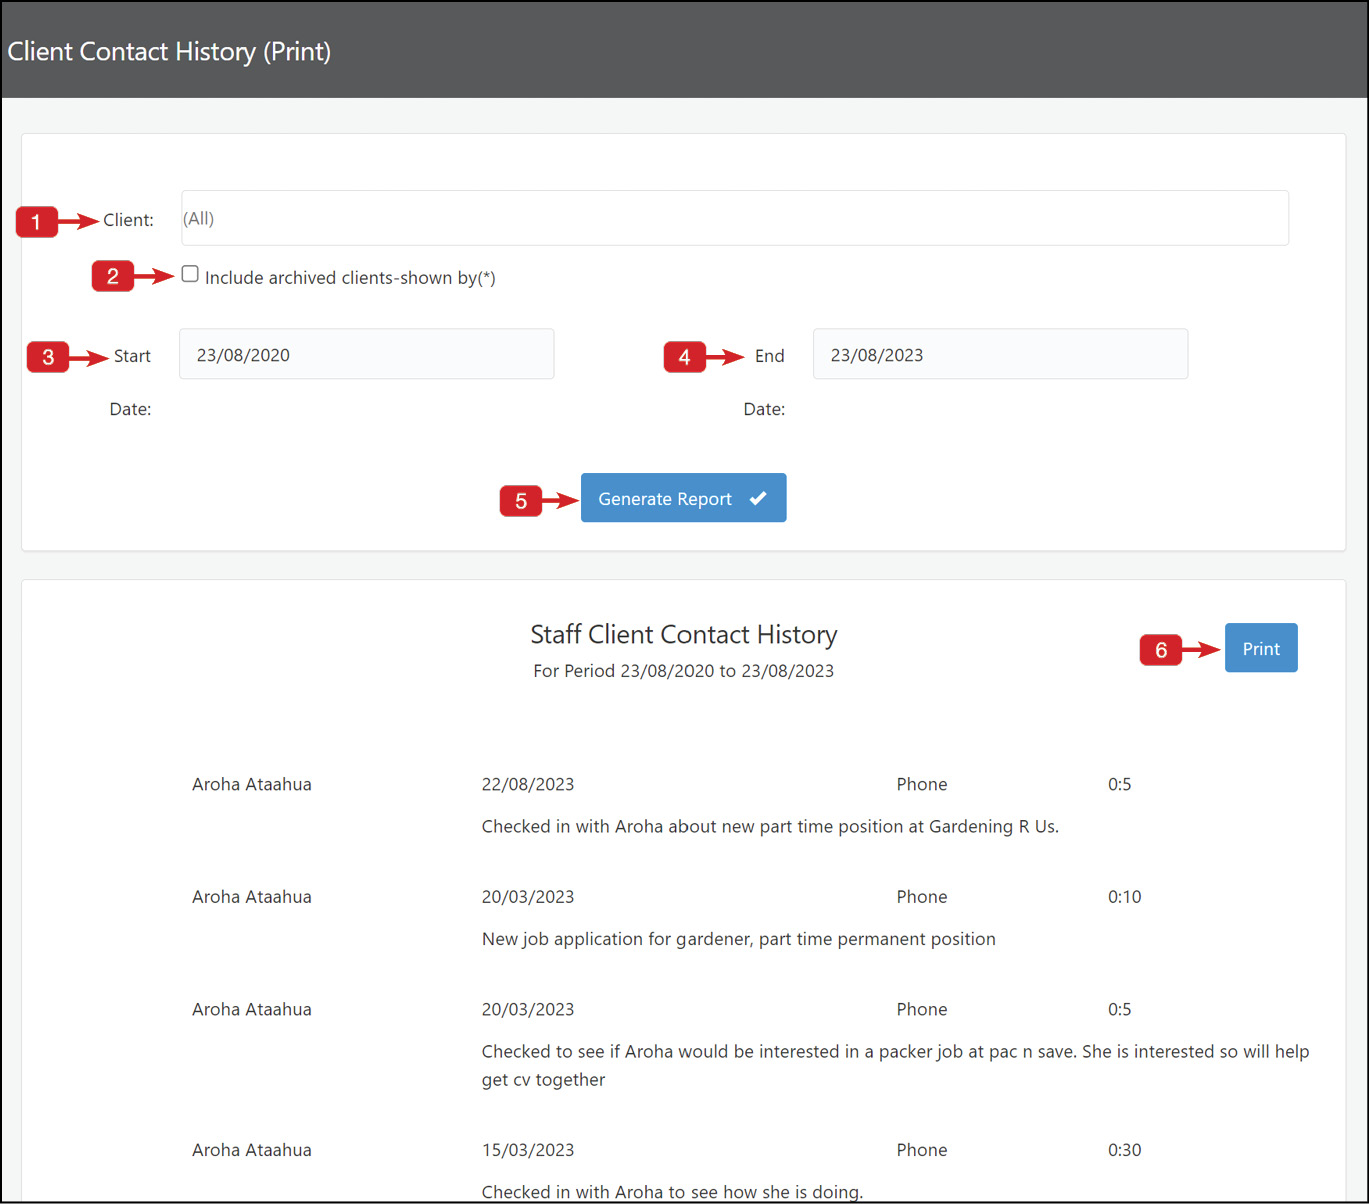This screenshot has width=1369, height=1204.
Task: Click Aroha Ataahua in the 15/03/2023 row
Action: [252, 1150]
